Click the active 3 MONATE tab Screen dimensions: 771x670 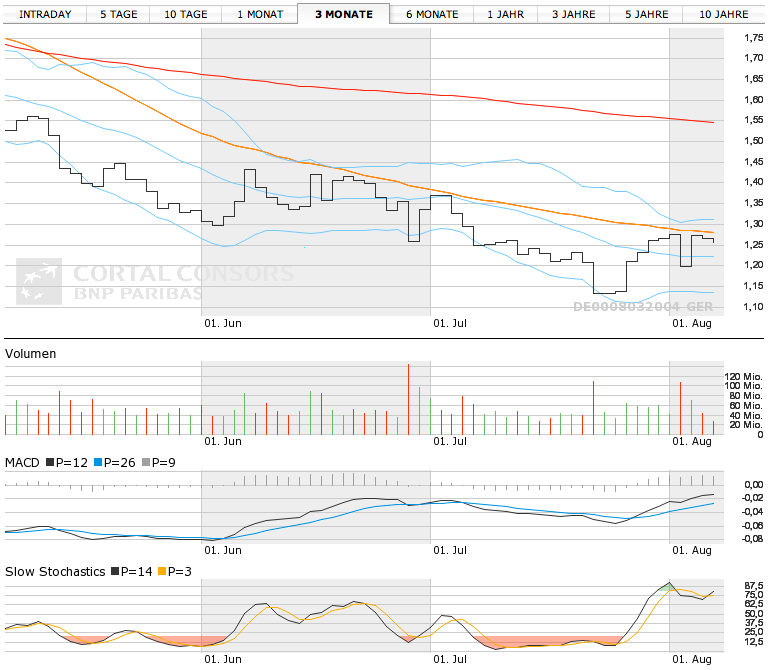(x=343, y=14)
